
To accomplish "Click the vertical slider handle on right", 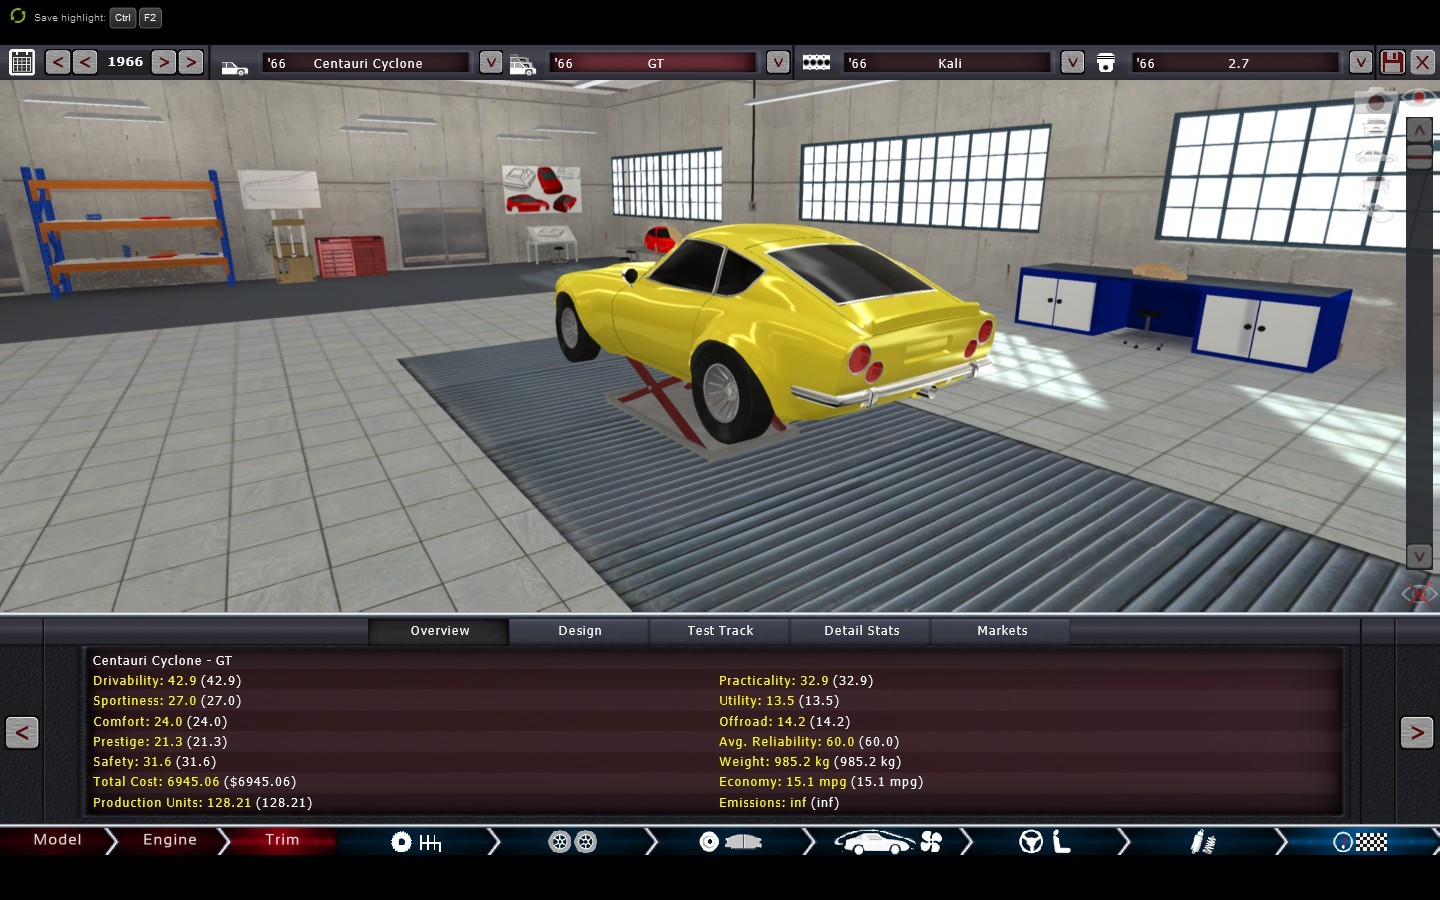I will point(1419,156).
